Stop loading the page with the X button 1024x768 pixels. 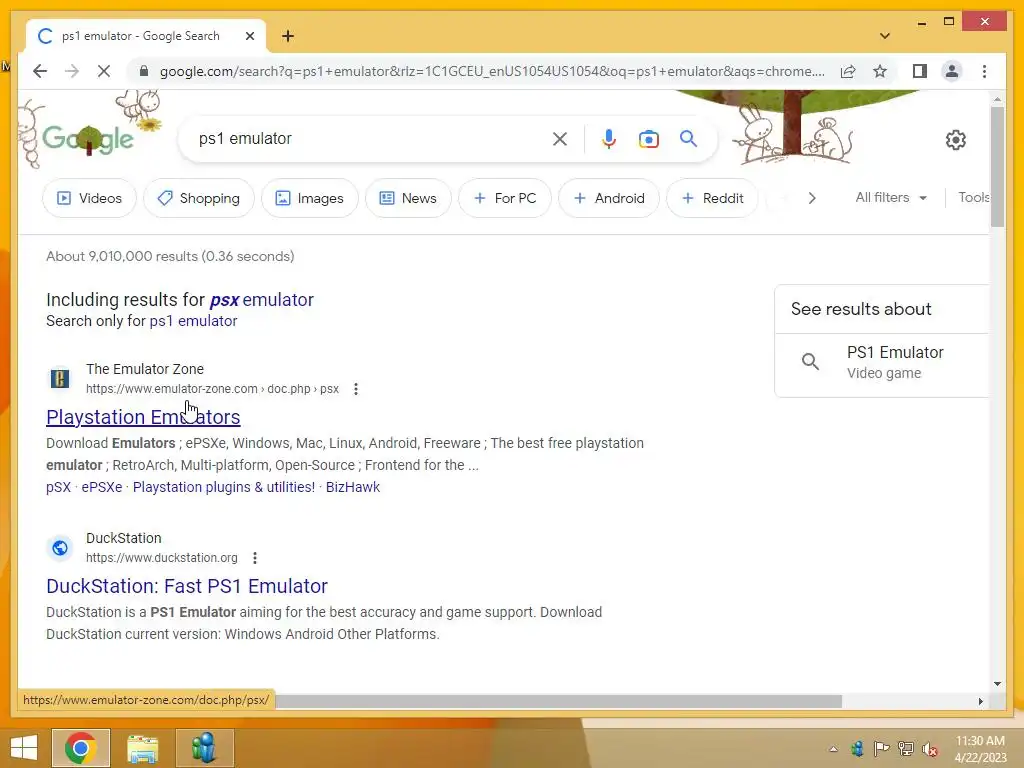pyautogui.click(x=104, y=71)
